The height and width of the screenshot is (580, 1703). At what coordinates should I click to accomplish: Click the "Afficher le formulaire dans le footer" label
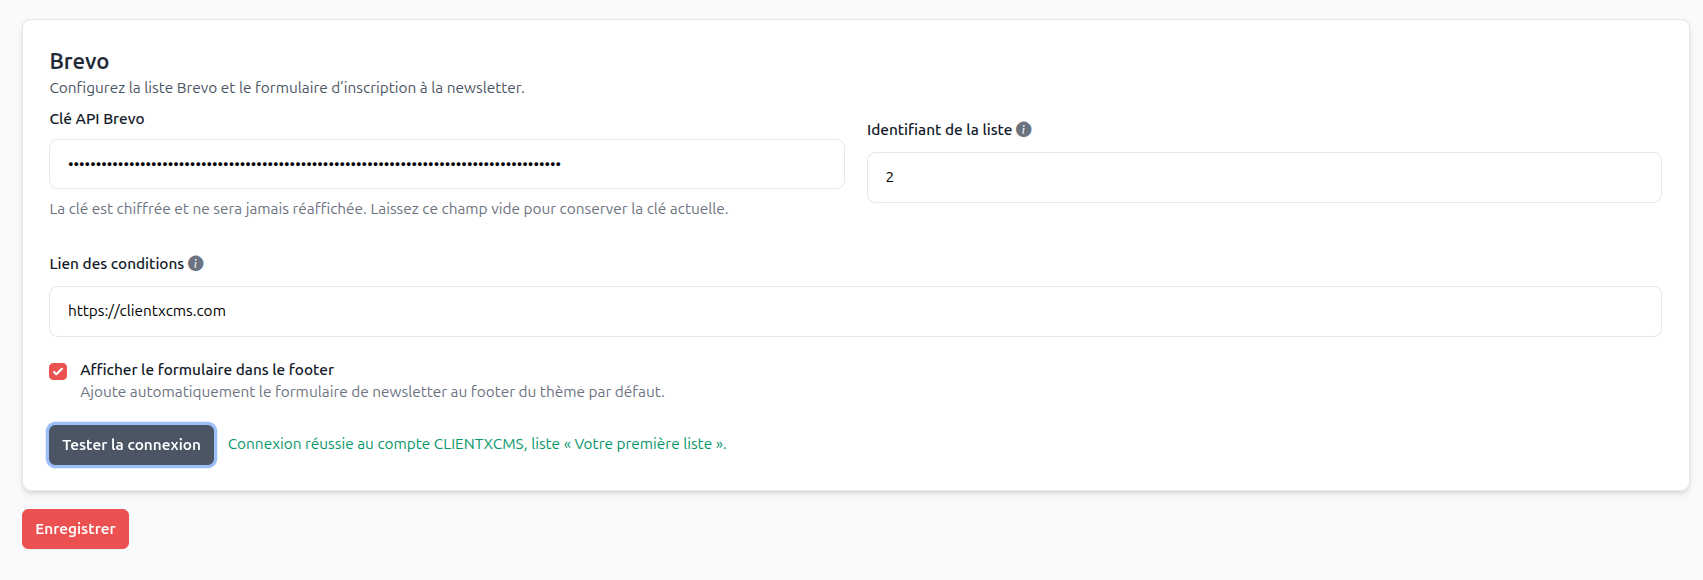pos(207,369)
